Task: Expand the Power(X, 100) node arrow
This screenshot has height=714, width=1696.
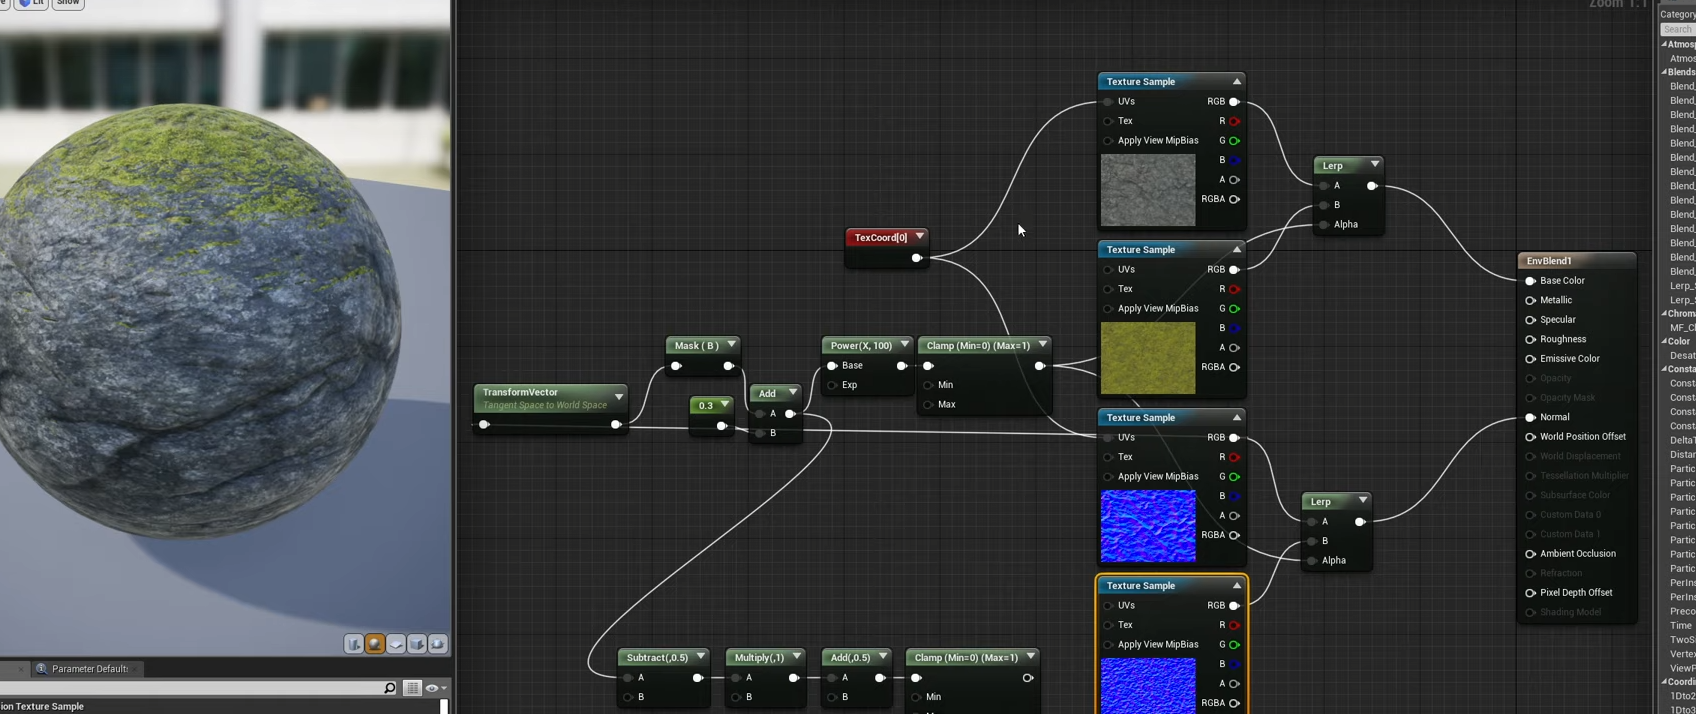Action: click(x=904, y=345)
